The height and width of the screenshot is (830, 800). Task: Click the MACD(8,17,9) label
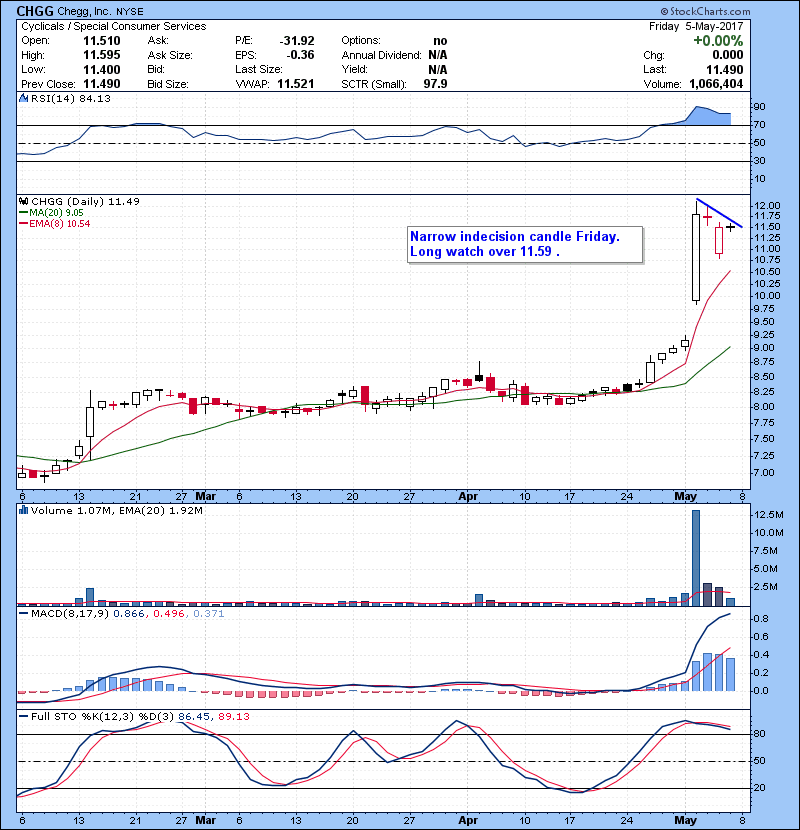tap(70, 614)
